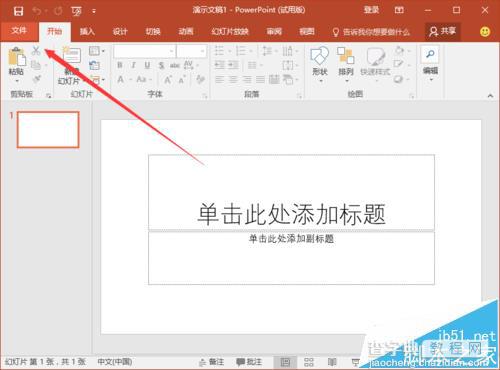The image size is (500, 370).
Task: Open the Character Spacing (AV) dropdown
Action: click(191, 65)
